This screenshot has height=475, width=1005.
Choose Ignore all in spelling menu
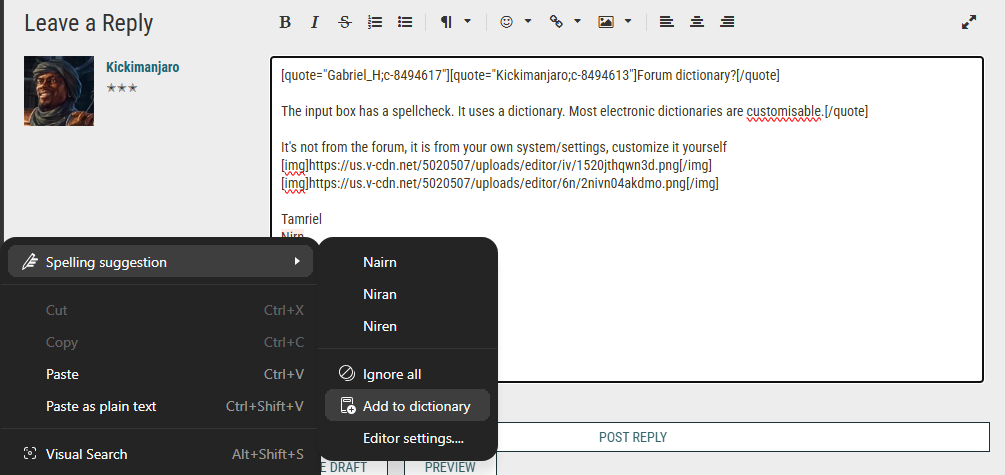[x=408, y=374]
